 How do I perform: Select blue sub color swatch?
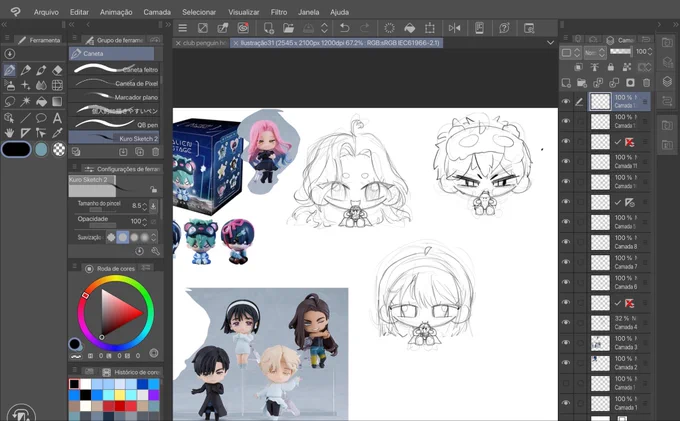pyautogui.click(x=41, y=149)
